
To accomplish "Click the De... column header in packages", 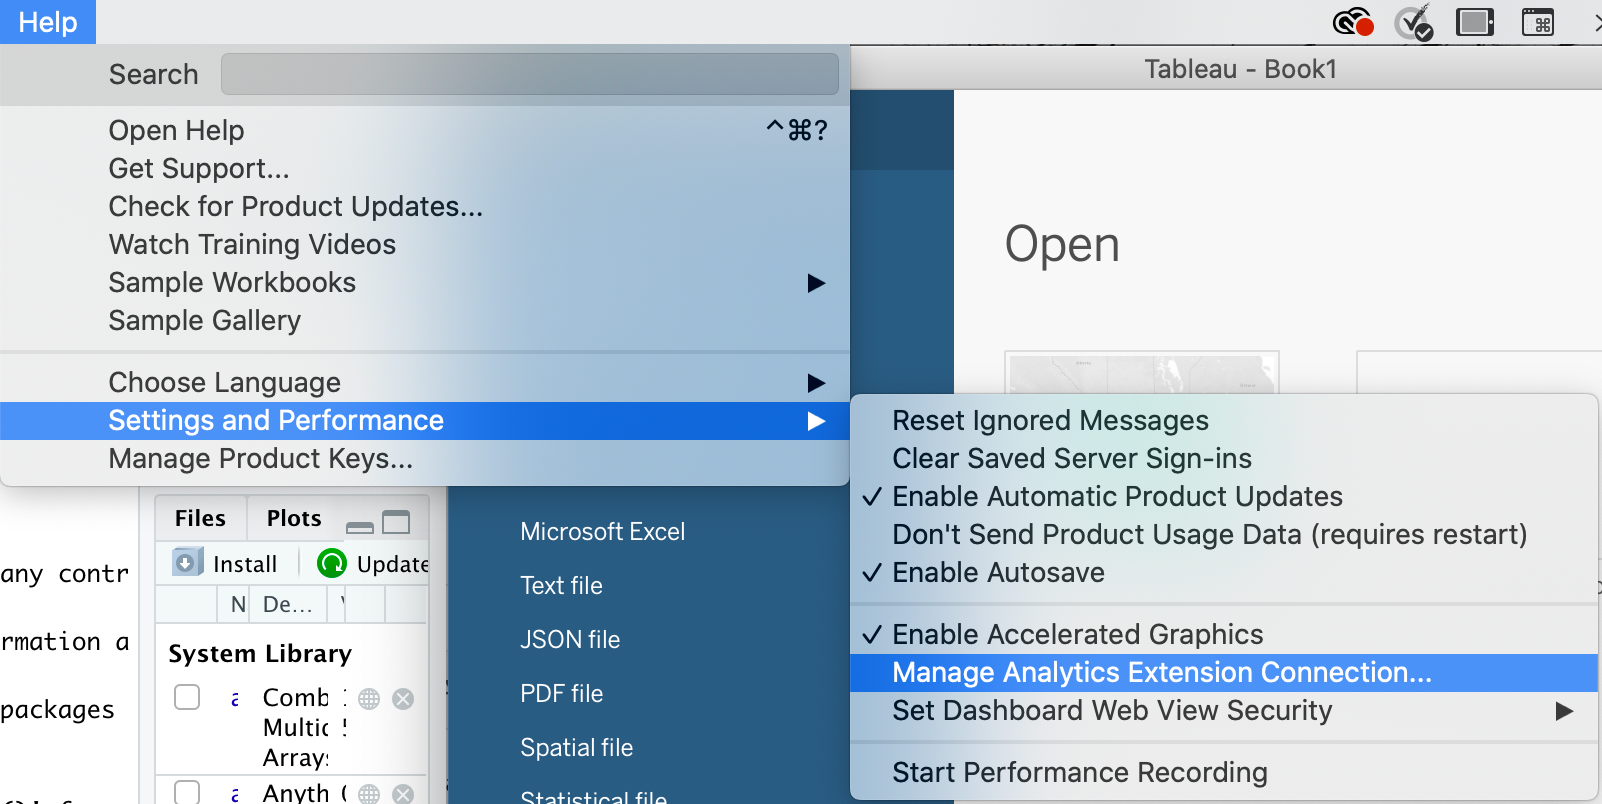I will click(x=287, y=604).
